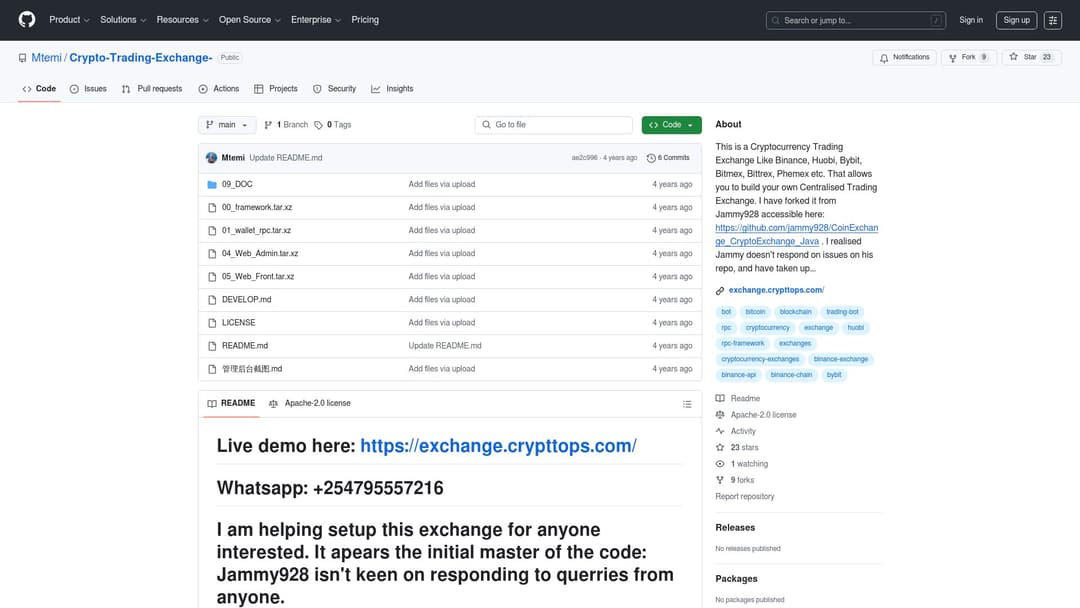The image size is (1080, 608).
Task: Click the rpc-framework topic tag
Action: (742, 344)
